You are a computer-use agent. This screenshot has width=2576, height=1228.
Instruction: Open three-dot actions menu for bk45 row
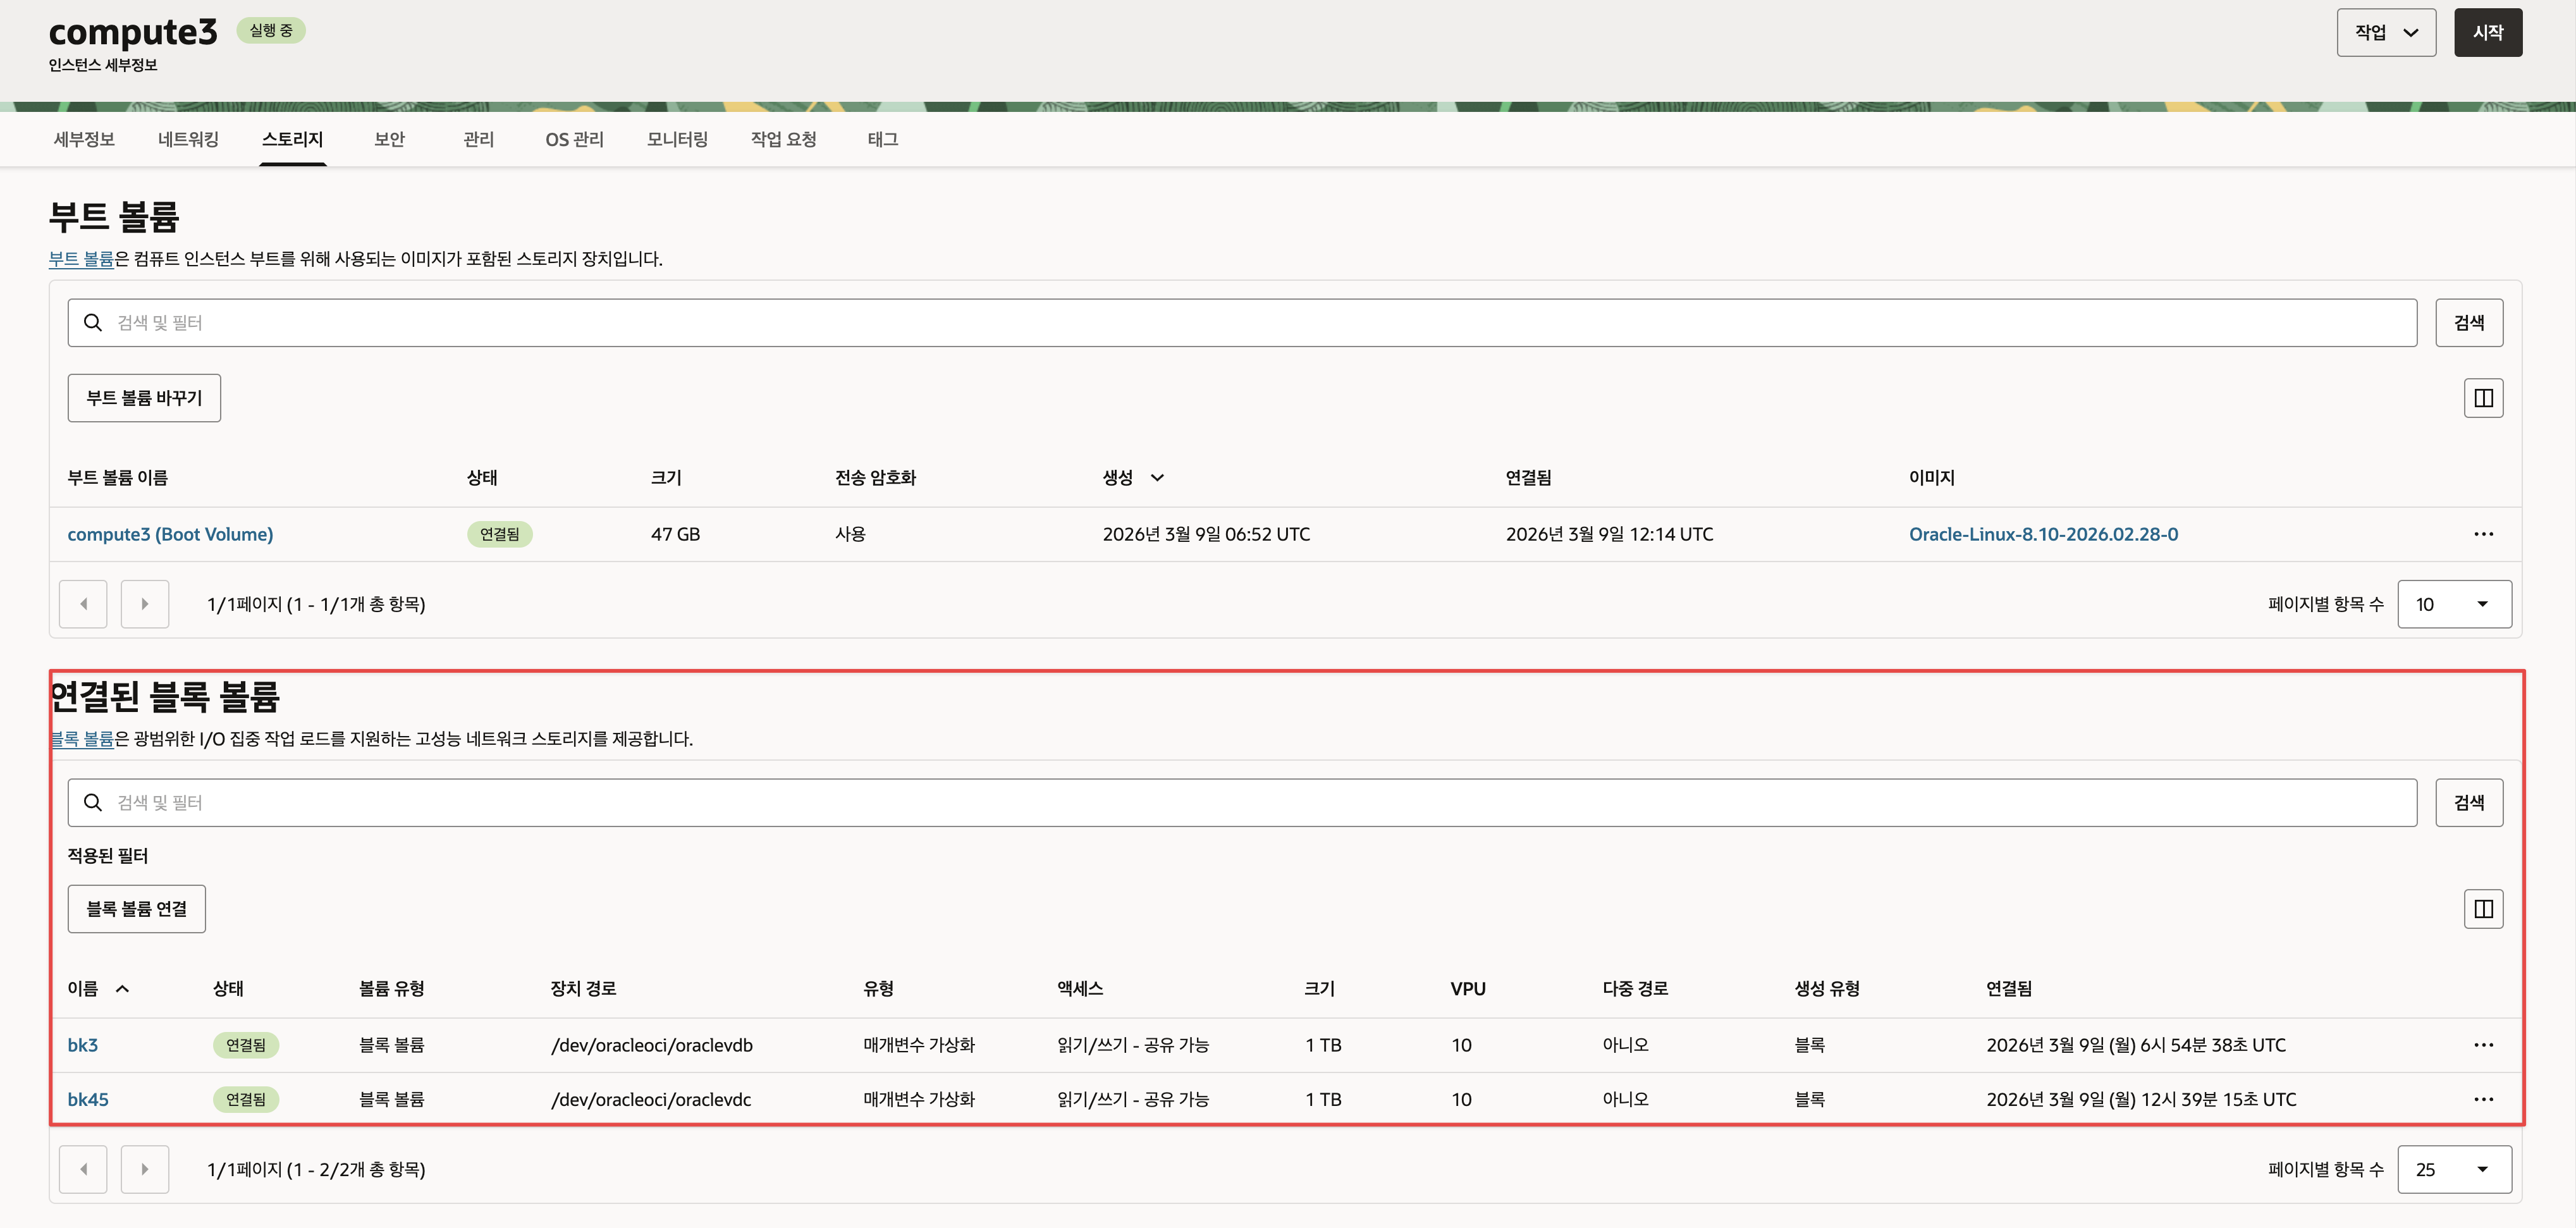pos(2482,1099)
